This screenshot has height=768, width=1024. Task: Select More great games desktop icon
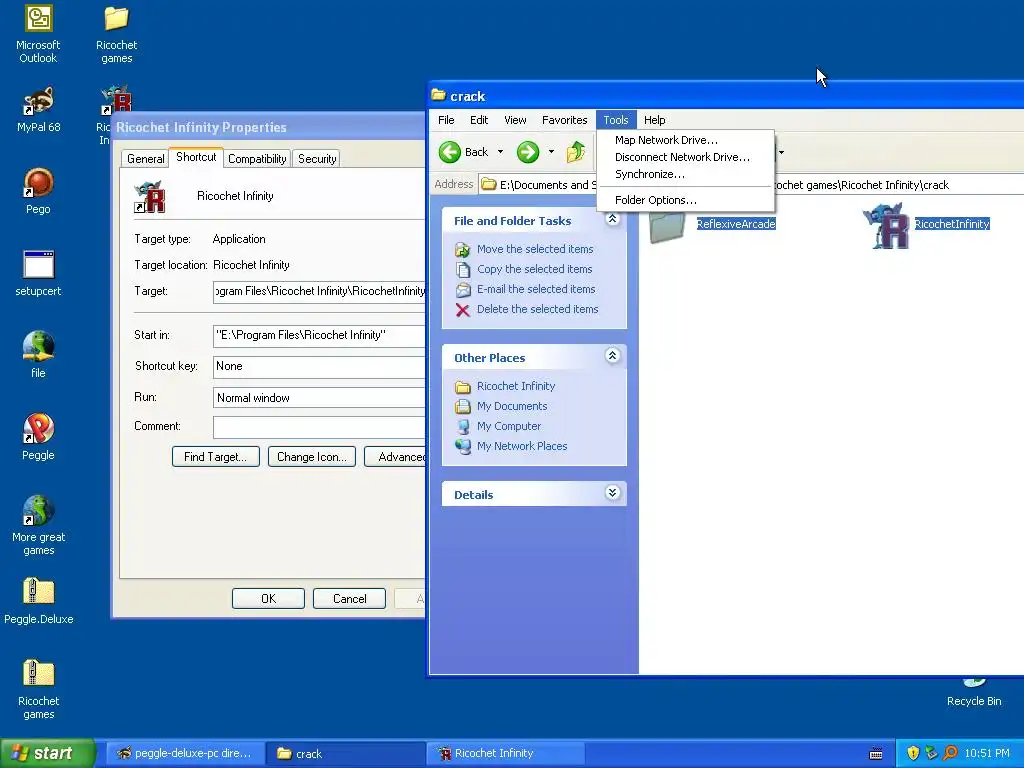coord(38,526)
